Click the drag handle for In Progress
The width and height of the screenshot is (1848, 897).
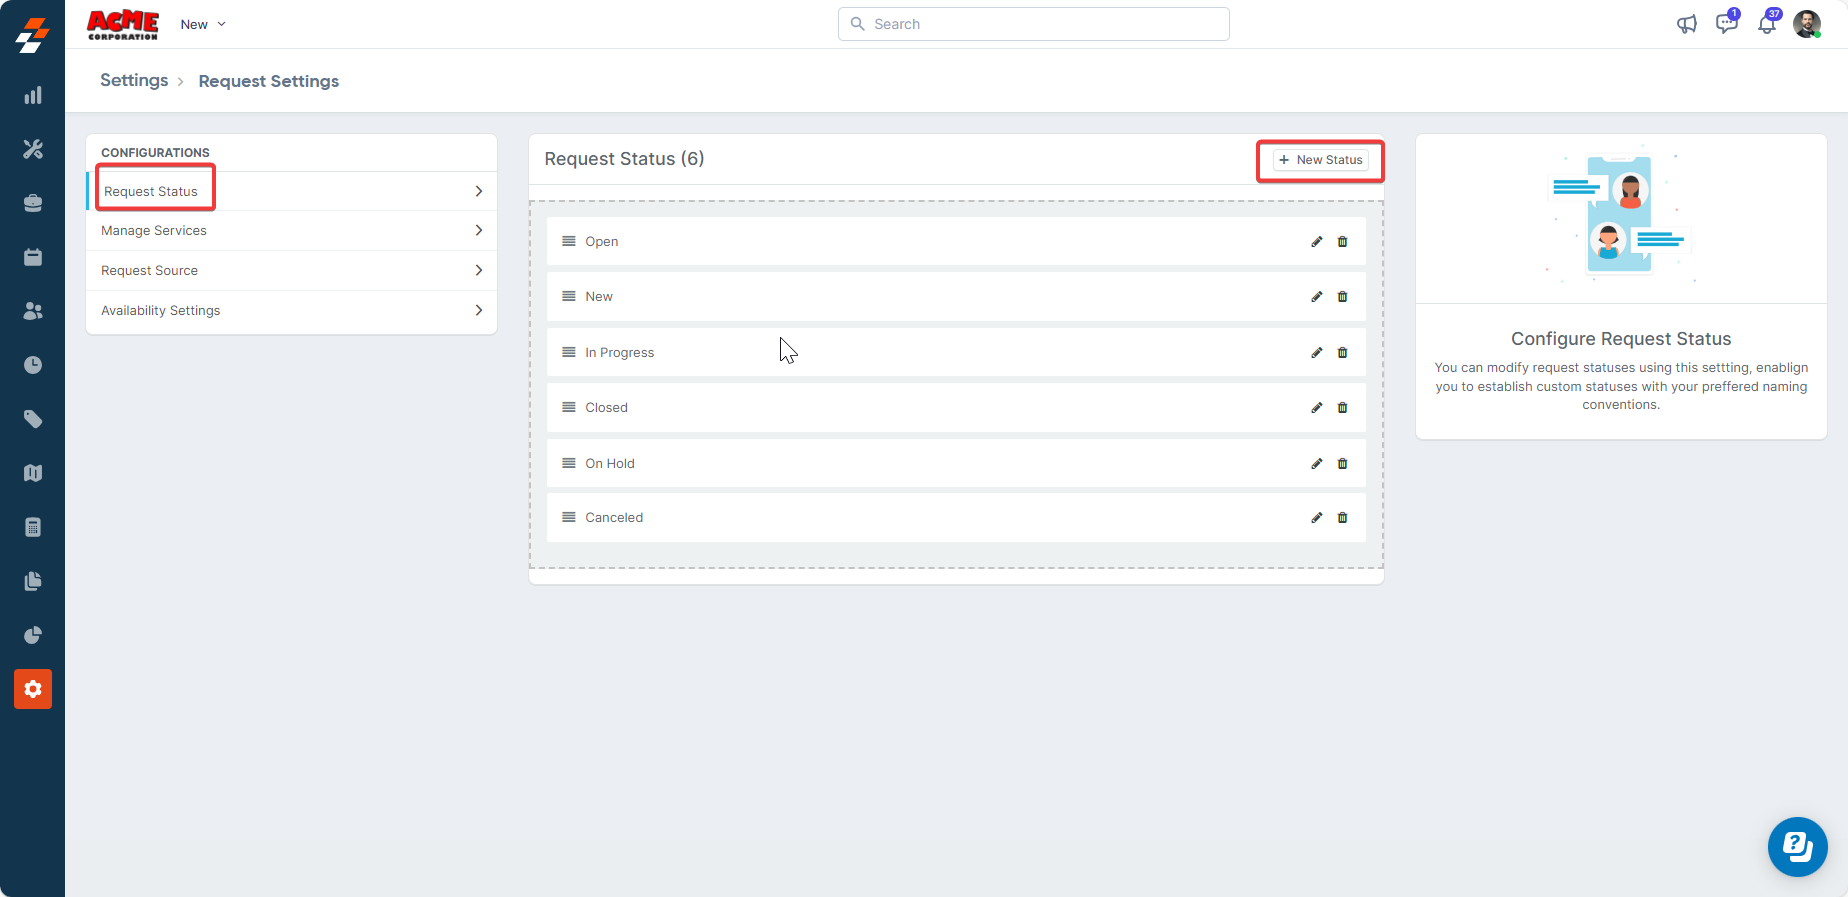coord(569,352)
